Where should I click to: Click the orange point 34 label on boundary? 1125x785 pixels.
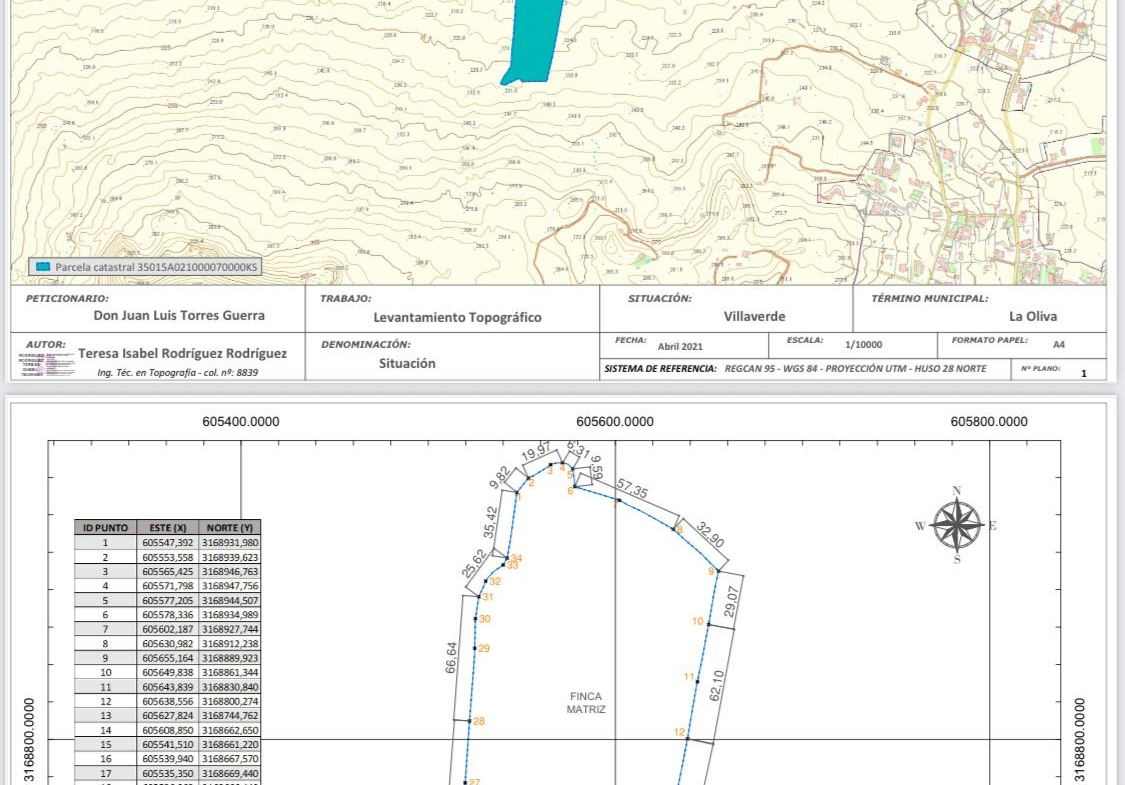click(x=516, y=557)
